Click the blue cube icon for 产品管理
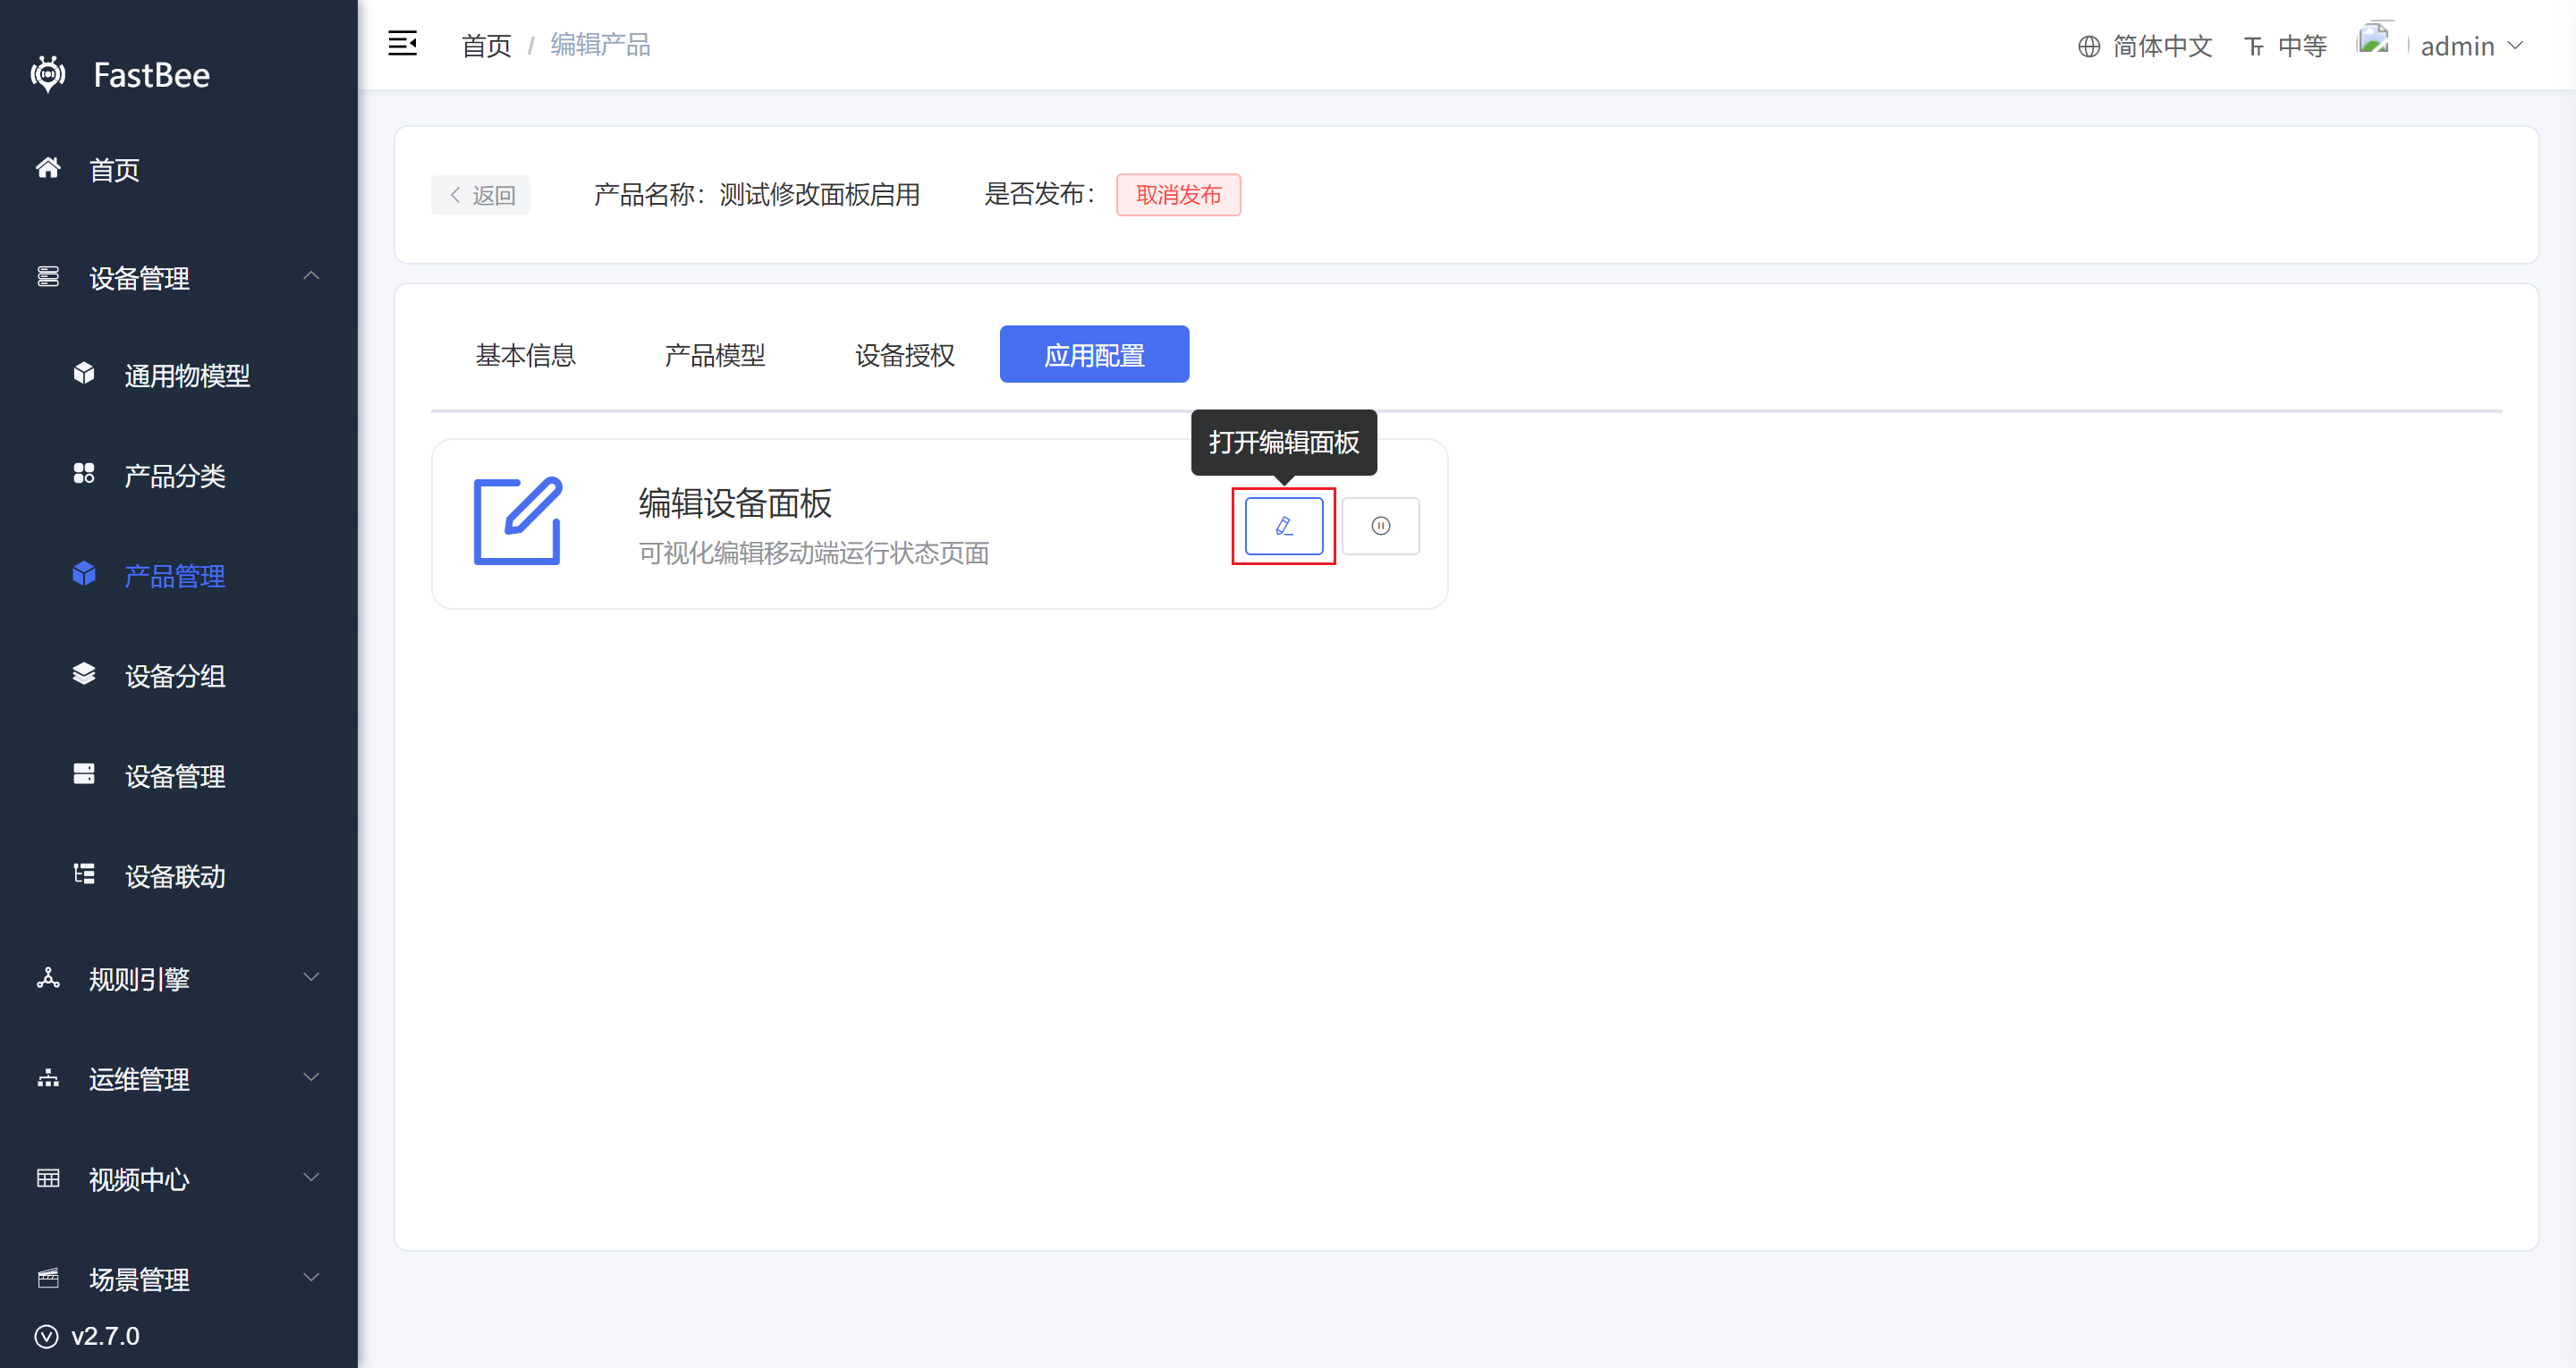Screen dimensions: 2576x1368 click(84, 574)
